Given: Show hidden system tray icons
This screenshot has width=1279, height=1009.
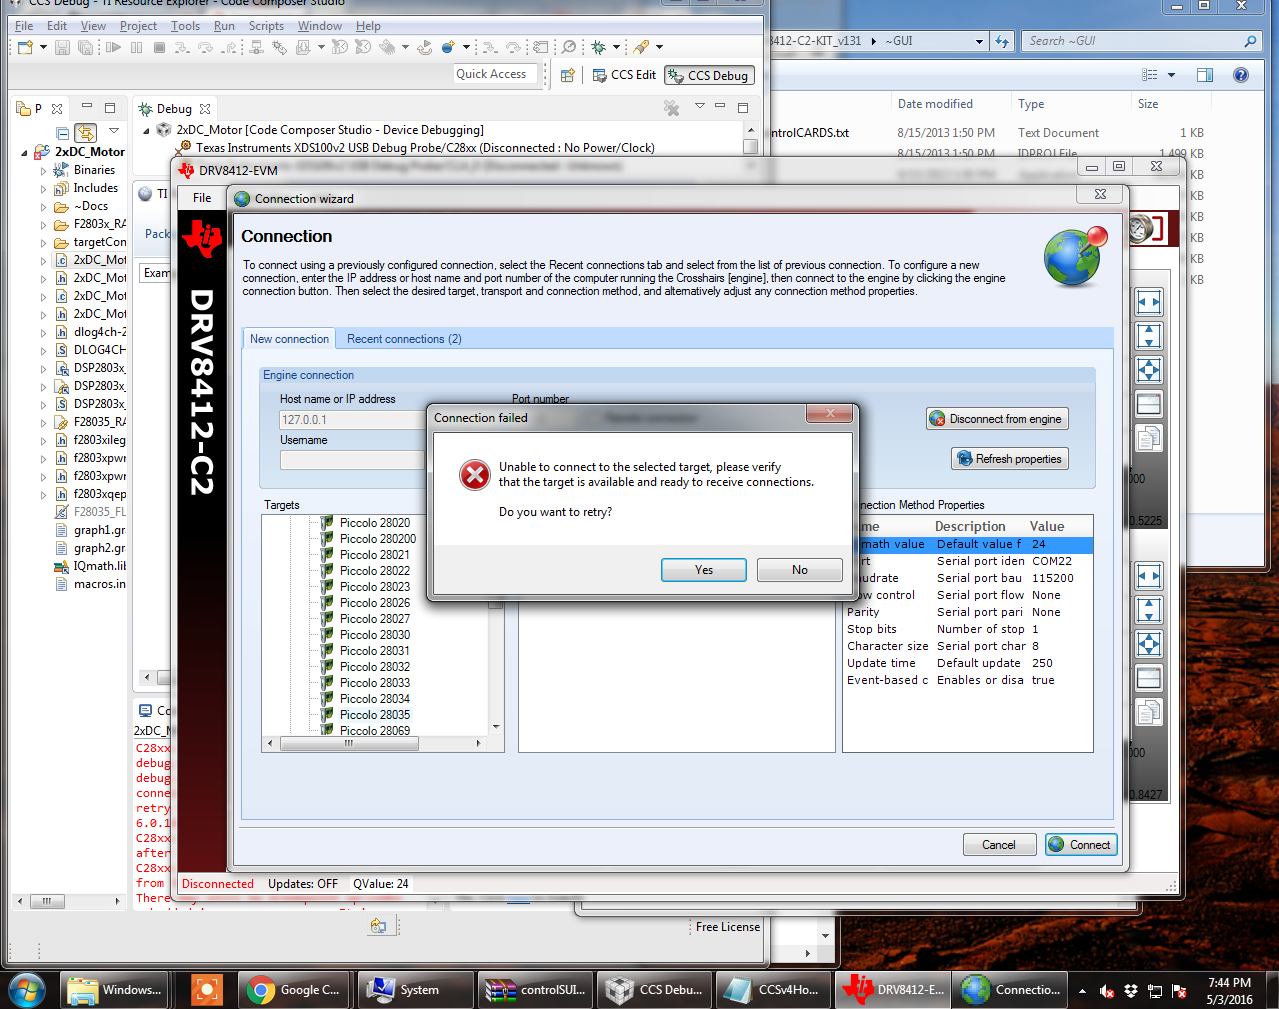Looking at the screenshot, I should tap(1082, 991).
